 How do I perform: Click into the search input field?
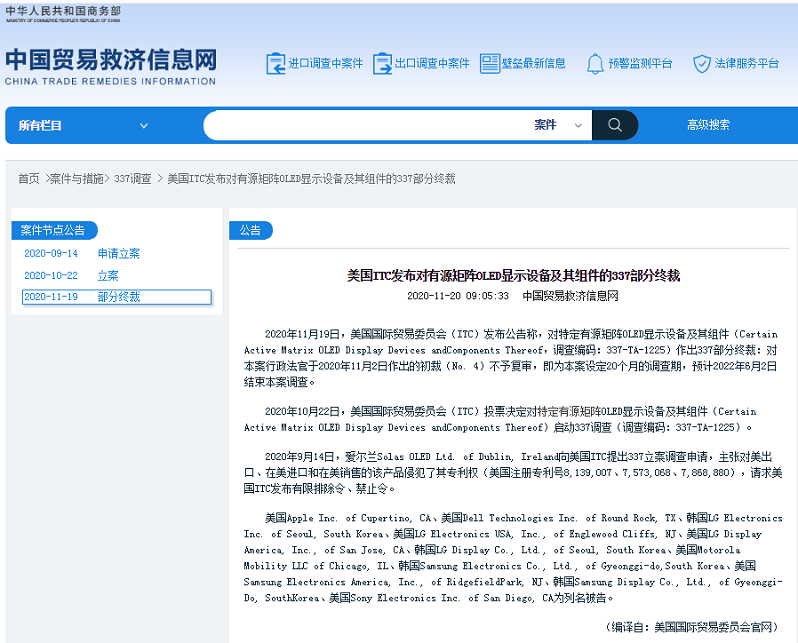point(366,125)
